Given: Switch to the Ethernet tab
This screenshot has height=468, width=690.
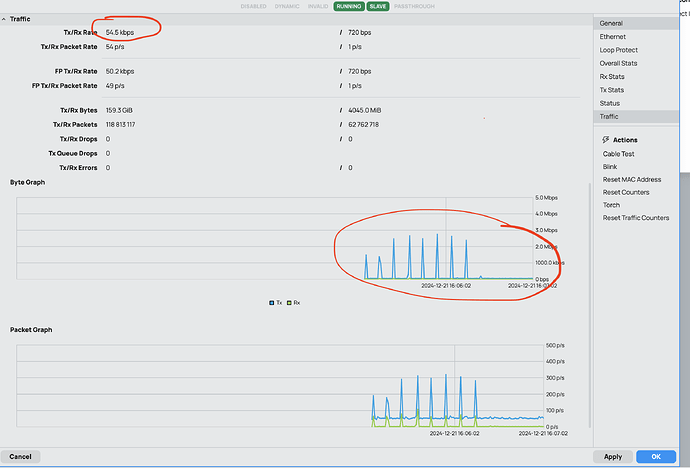Looking at the screenshot, I should 613,37.
